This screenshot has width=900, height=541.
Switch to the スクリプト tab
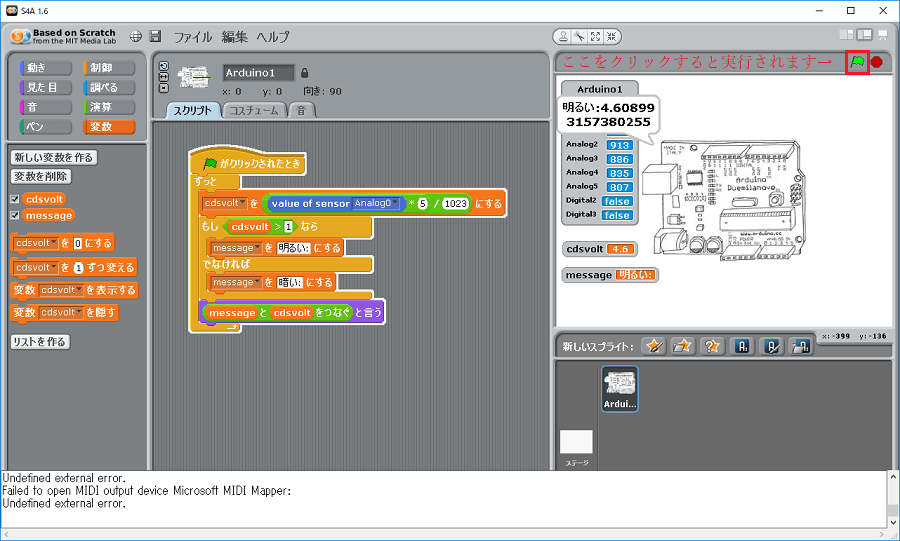[193, 111]
